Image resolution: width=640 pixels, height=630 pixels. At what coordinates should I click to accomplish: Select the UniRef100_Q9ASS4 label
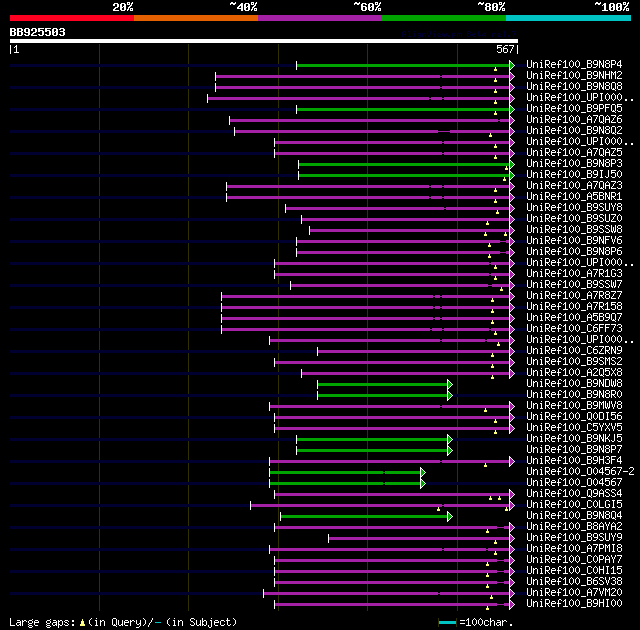click(574, 494)
